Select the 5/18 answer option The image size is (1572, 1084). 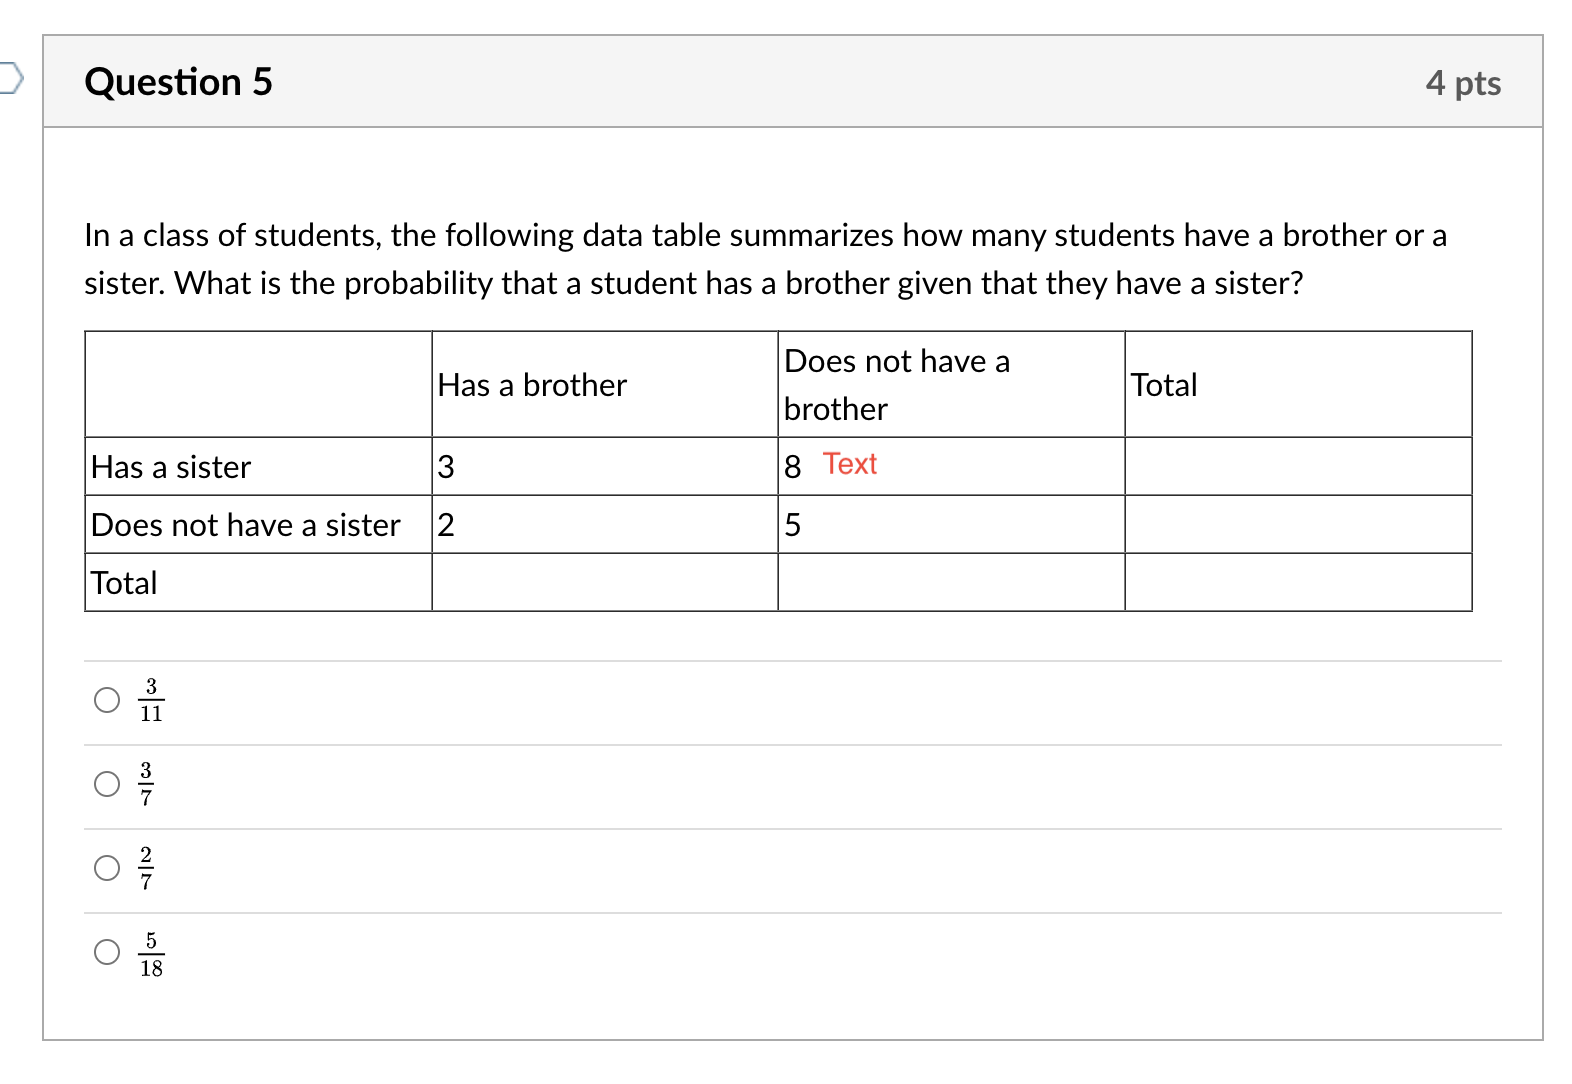tap(105, 954)
